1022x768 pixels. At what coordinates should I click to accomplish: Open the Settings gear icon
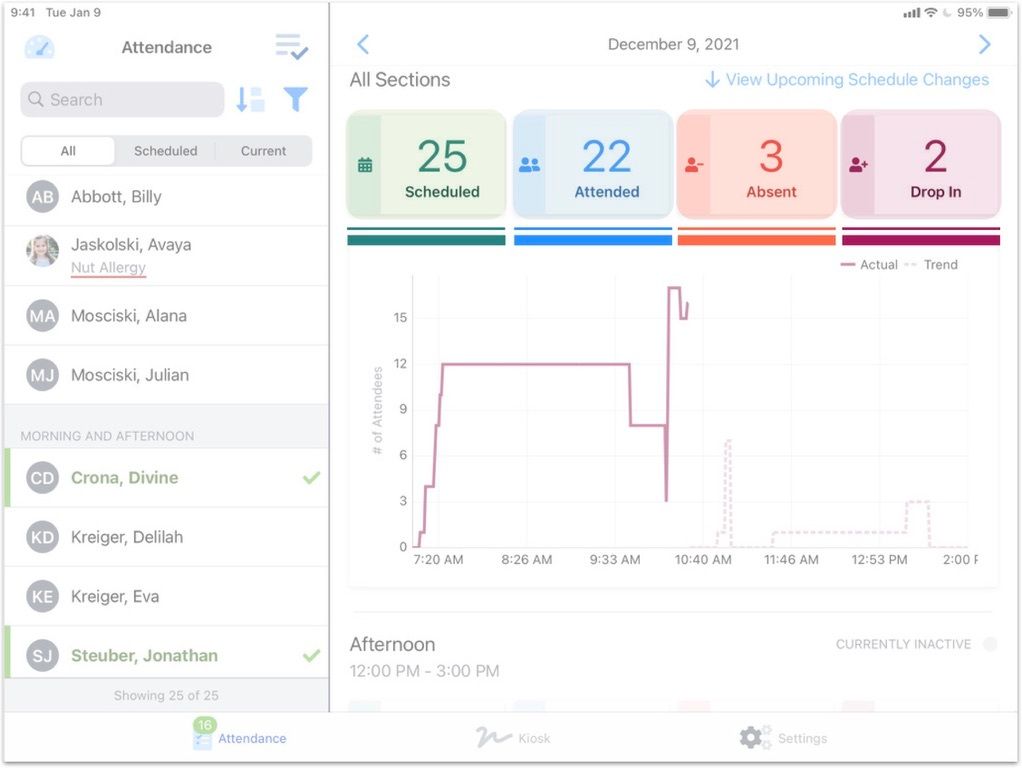coord(755,737)
